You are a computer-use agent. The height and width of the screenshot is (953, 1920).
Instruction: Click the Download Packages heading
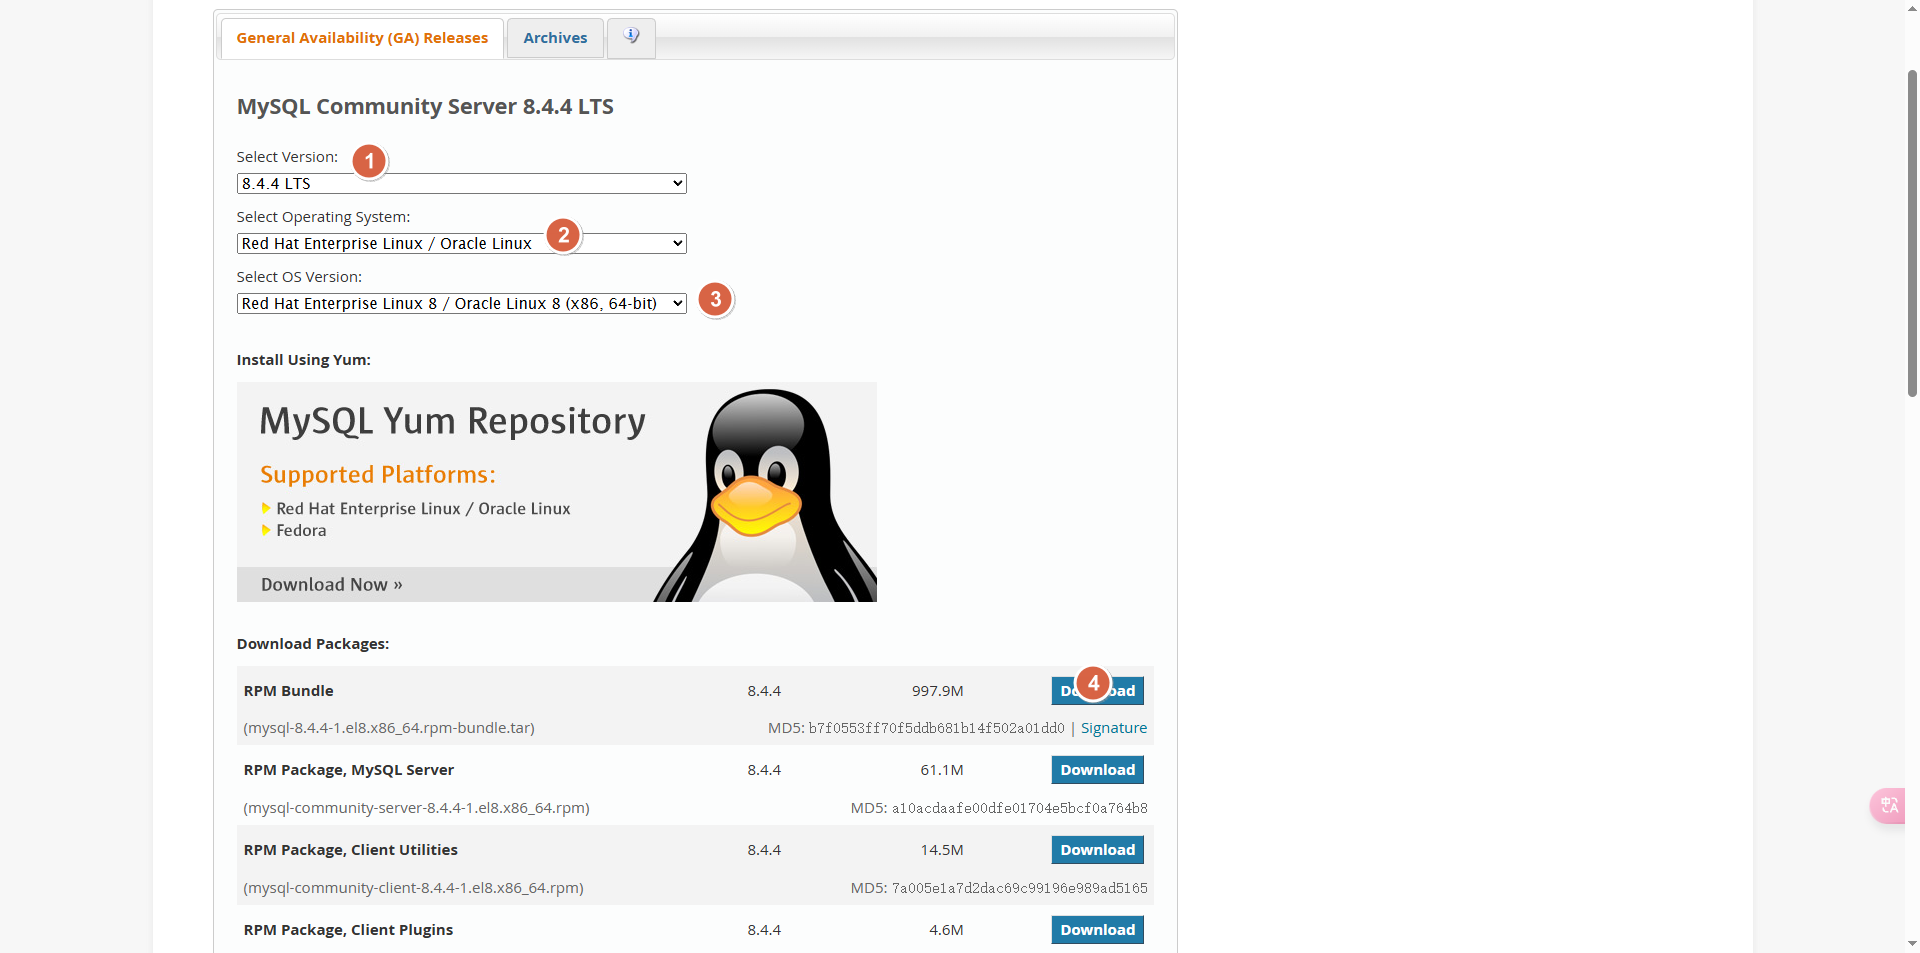pos(312,644)
